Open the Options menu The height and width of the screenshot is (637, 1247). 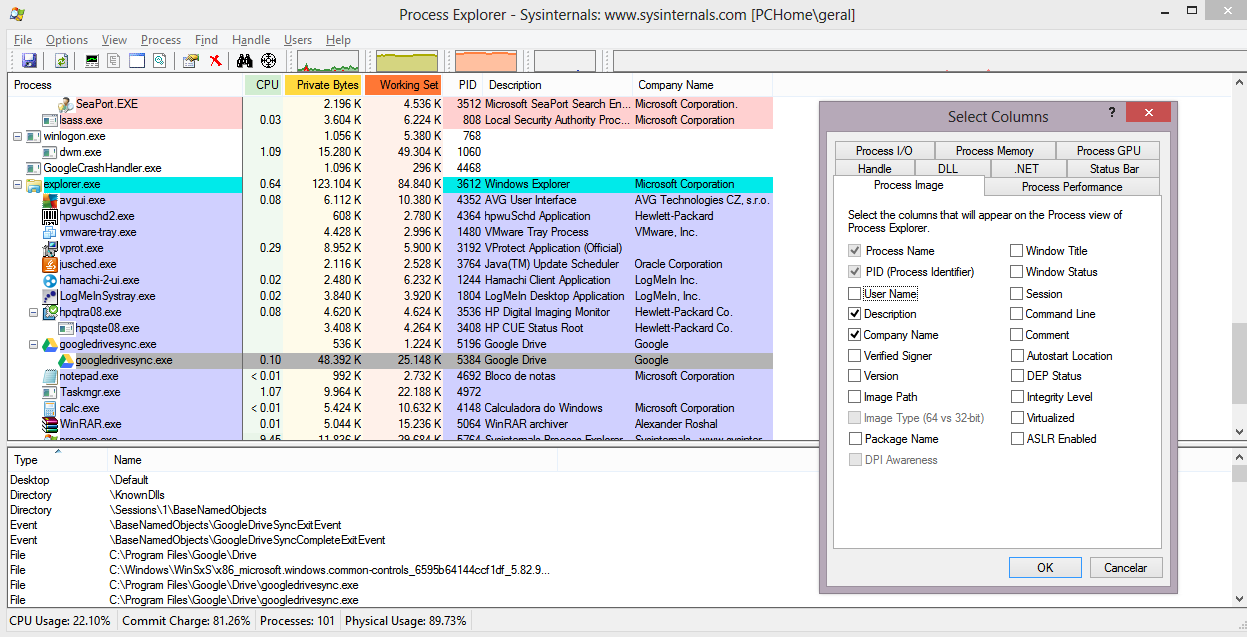tap(66, 39)
